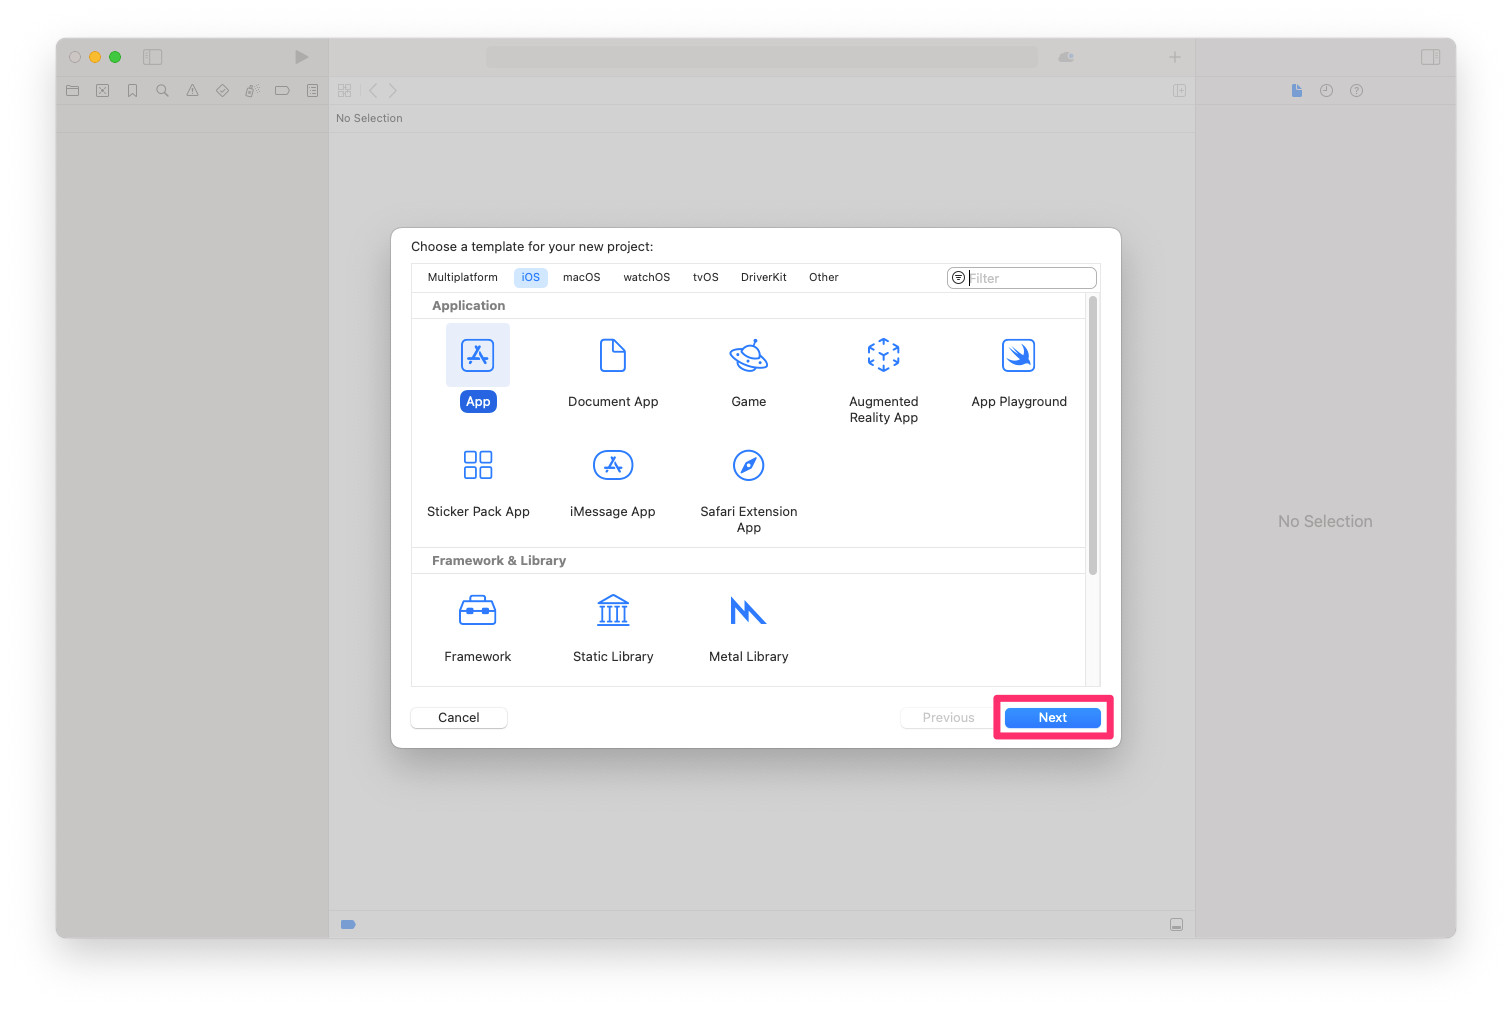This screenshot has height=1012, width=1512.
Task: Choose the Static Library template
Action: [613, 611]
